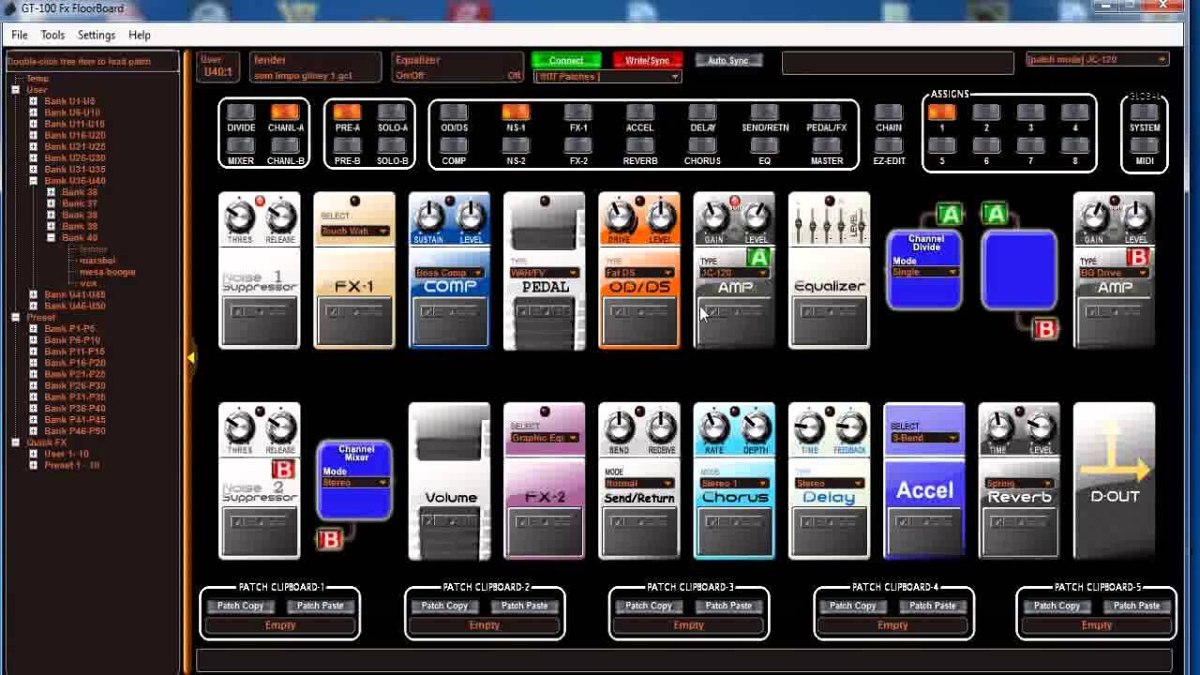The image size is (1200, 675).
Task: Open the OD/DS Fat DS type dropdown
Action: coord(639,273)
